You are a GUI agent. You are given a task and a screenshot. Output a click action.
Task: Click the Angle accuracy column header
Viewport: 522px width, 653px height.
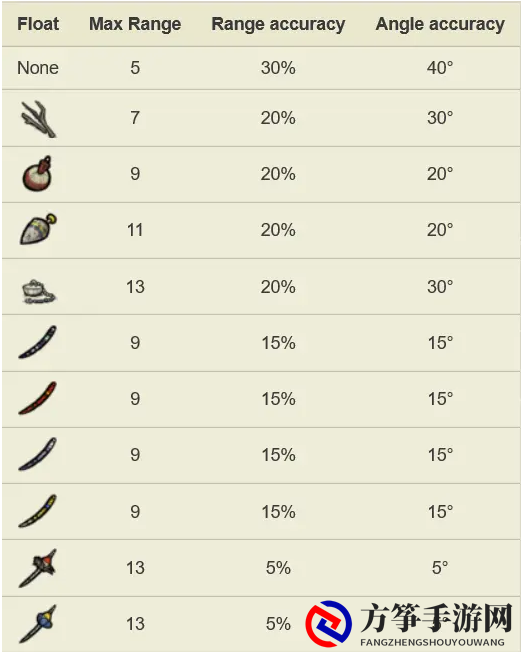coord(440,24)
